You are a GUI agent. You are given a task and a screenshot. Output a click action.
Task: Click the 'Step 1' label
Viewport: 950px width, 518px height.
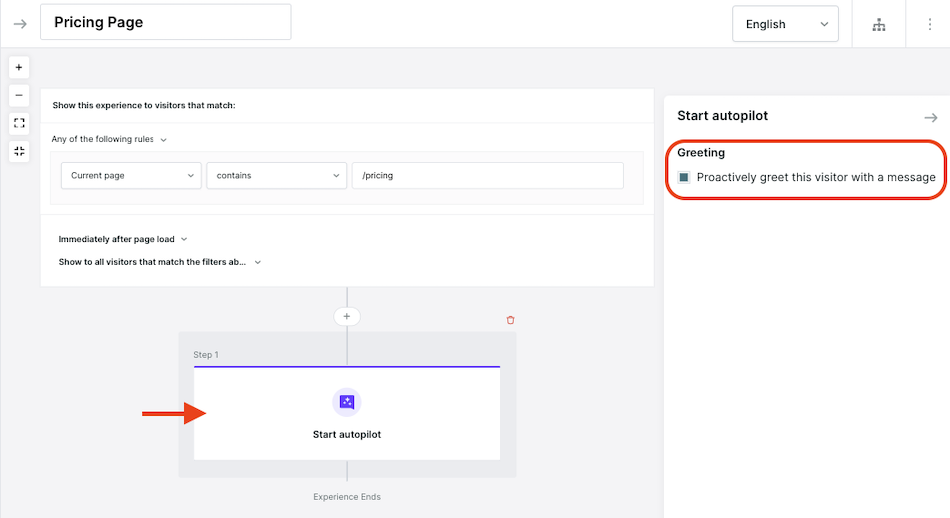pos(206,355)
